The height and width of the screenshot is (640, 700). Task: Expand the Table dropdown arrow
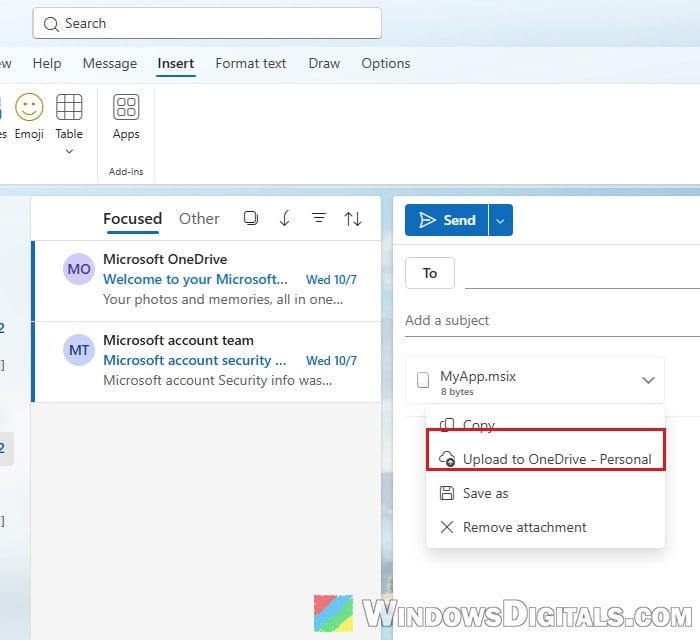69,152
